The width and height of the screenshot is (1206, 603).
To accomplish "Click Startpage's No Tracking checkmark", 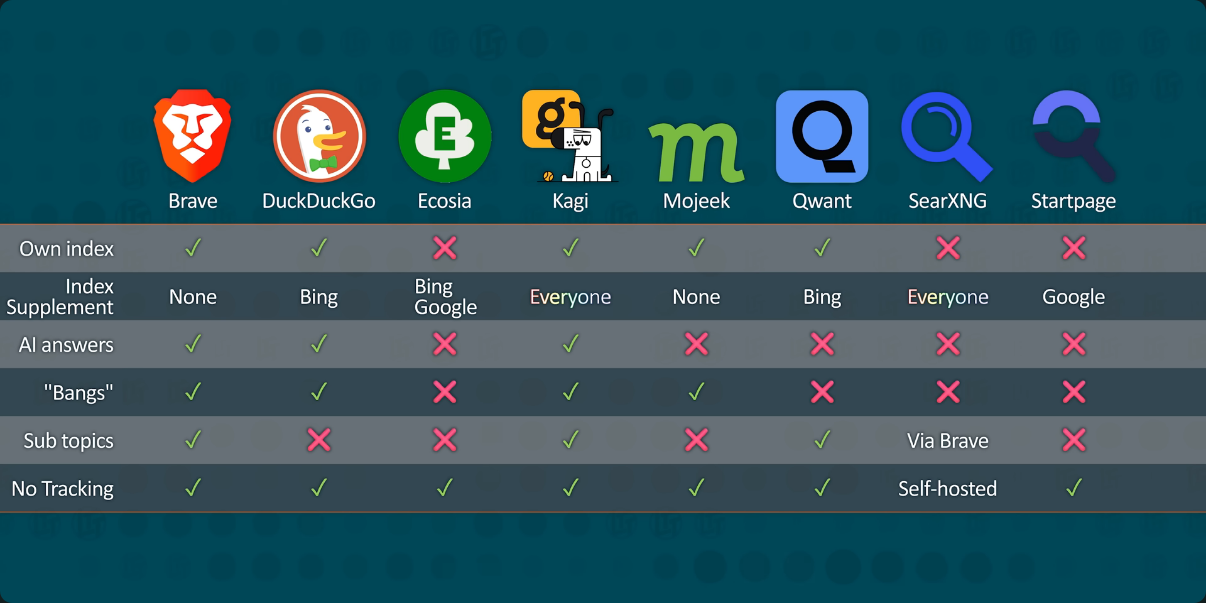I will [1074, 488].
